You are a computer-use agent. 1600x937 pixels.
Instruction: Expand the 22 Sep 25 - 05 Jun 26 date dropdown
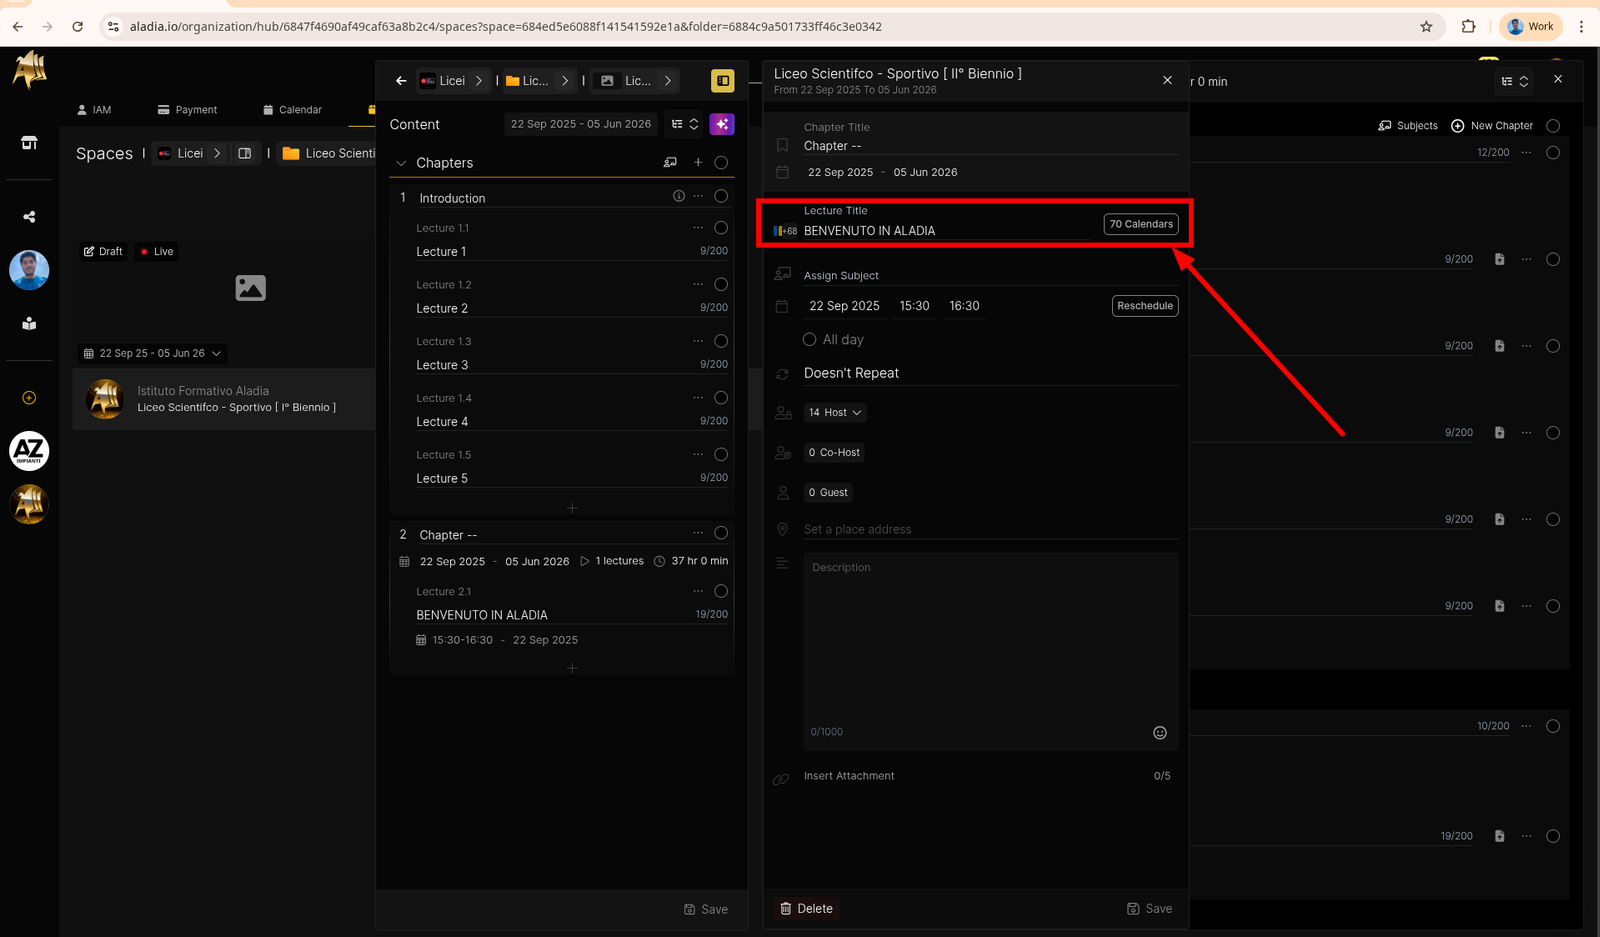152,353
